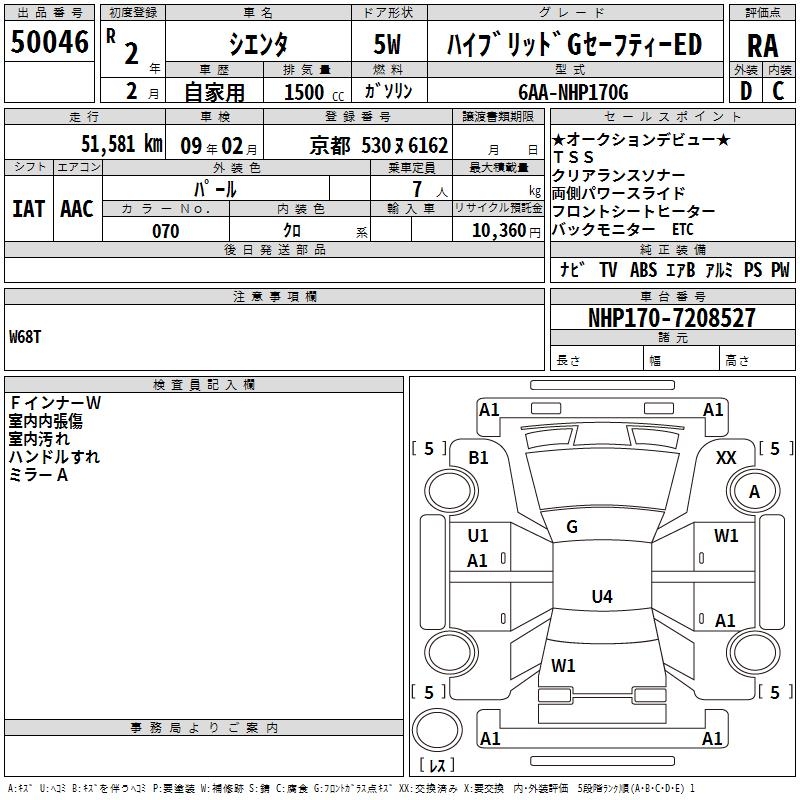This screenshot has height=800, width=800.
Task: Click the color number 070 field
Action: pos(166,231)
